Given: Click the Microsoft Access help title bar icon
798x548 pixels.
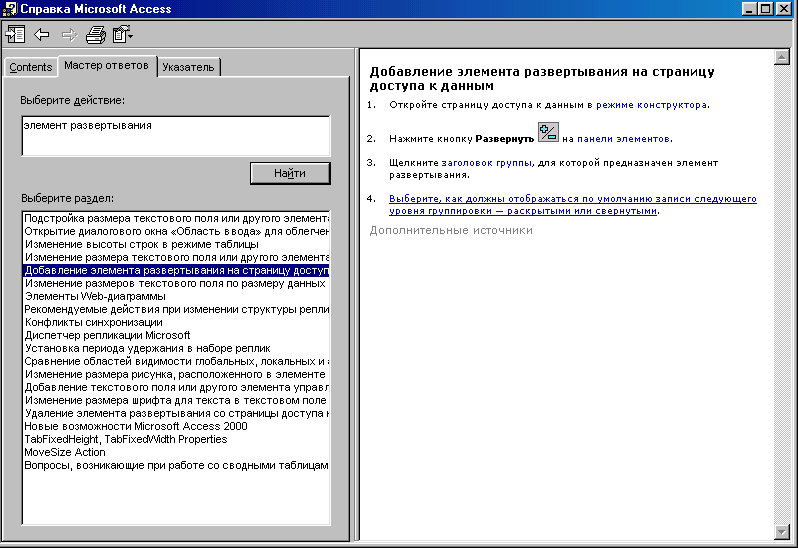Looking at the screenshot, I should coord(10,9).
